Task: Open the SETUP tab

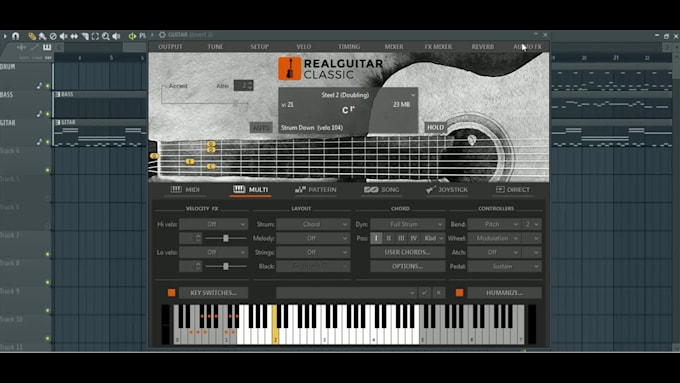Action: [259, 47]
